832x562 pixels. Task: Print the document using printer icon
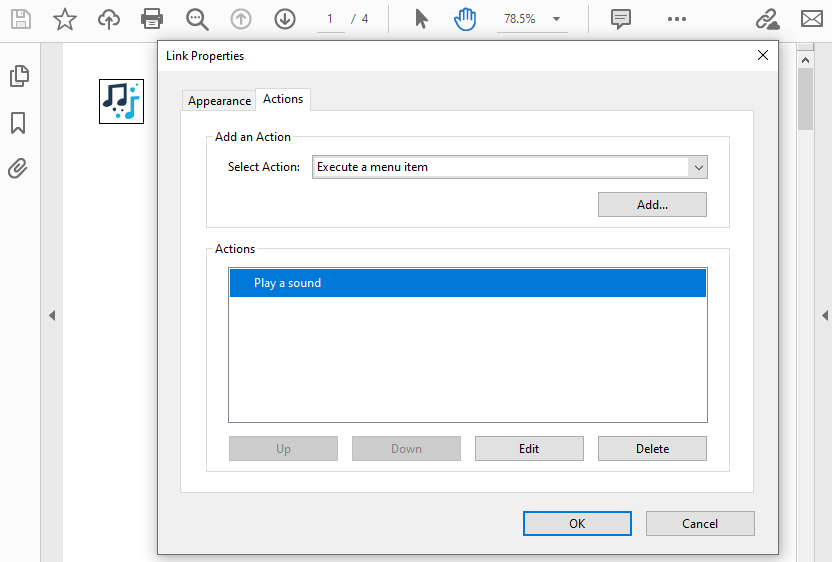(x=151, y=19)
